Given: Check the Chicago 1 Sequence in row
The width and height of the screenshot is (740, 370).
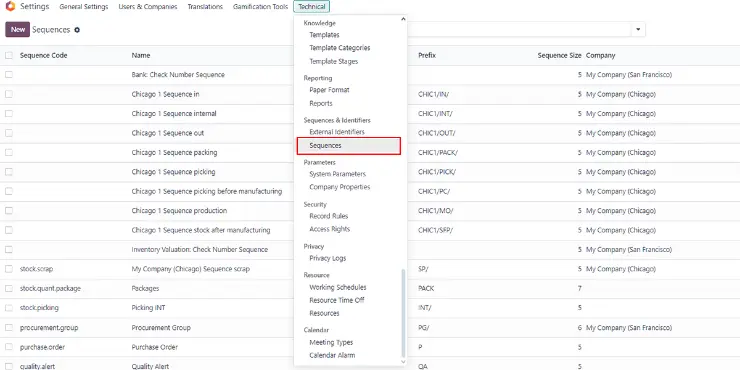Looking at the screenshot, I should tap(9, 94).
